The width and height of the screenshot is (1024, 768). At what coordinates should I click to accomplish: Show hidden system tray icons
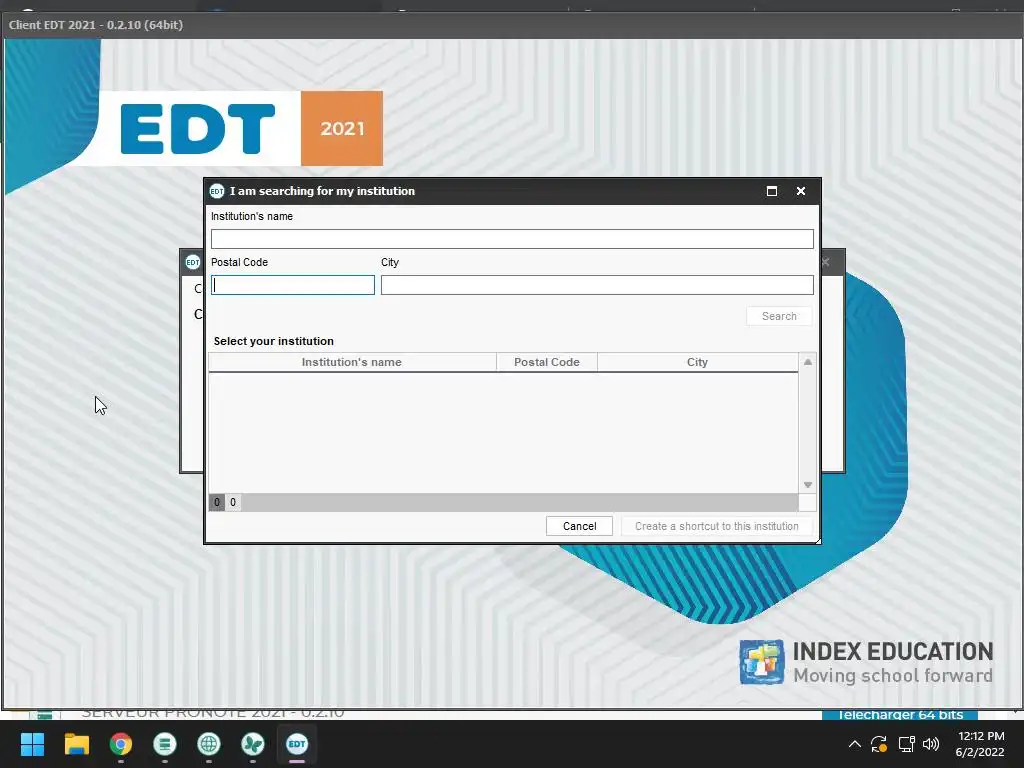[x=854, y=744]
